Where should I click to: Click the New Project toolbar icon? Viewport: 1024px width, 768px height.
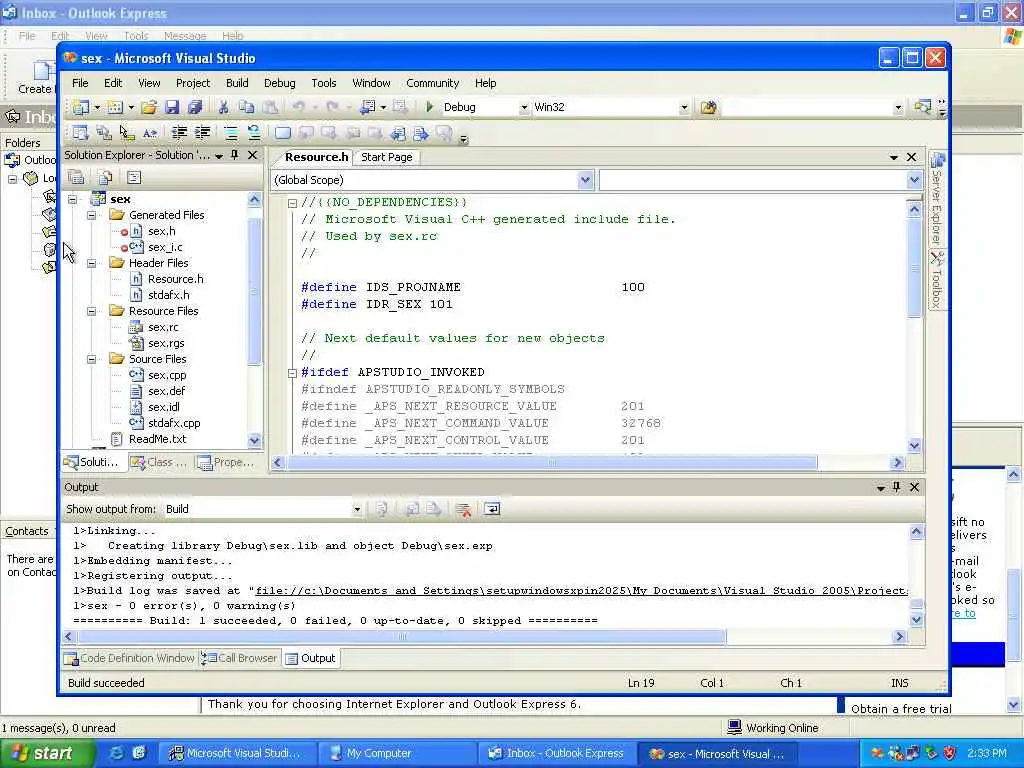[81, 107]
